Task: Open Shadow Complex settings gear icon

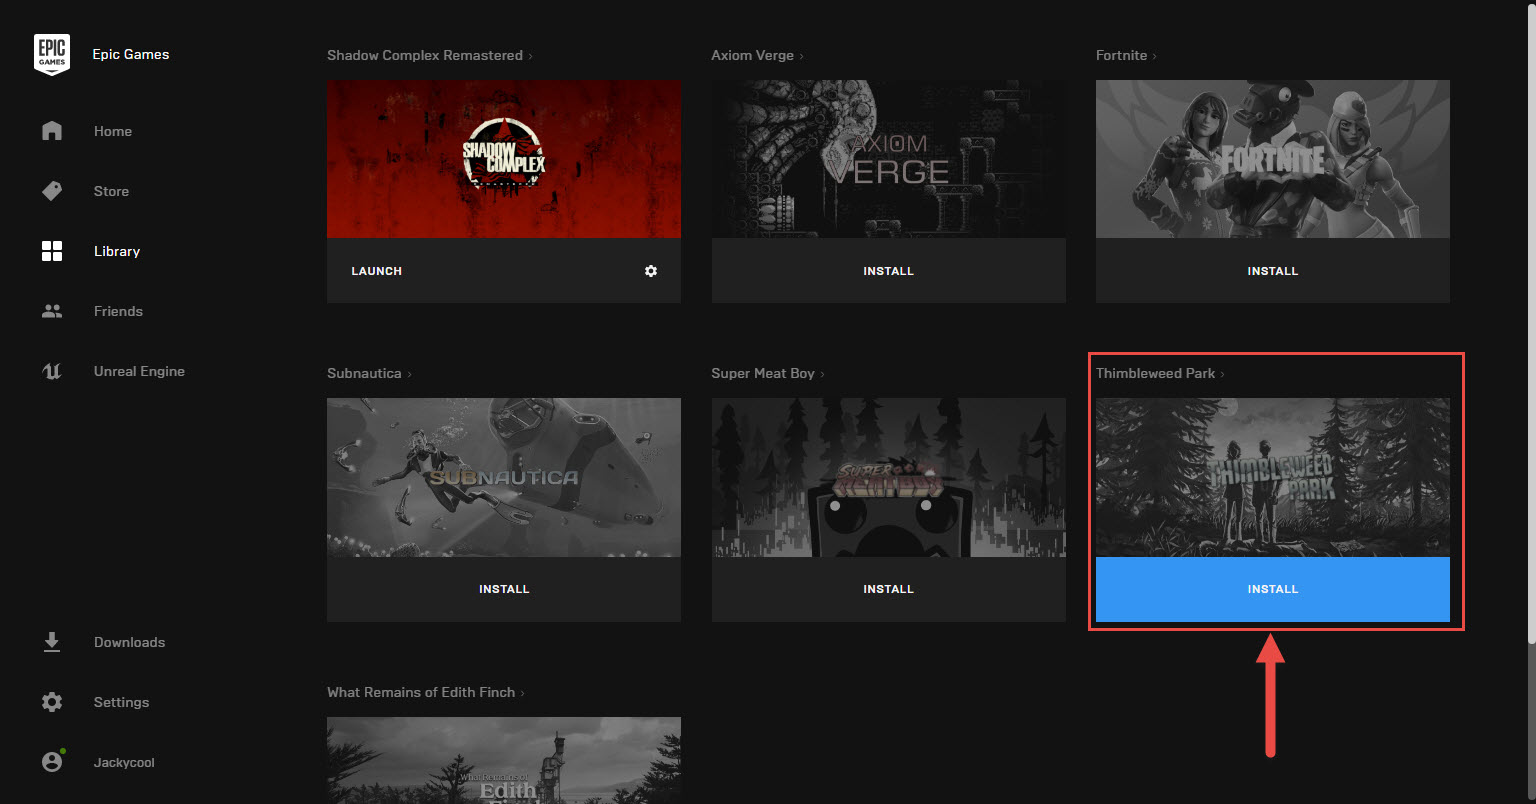Action: 651,271
